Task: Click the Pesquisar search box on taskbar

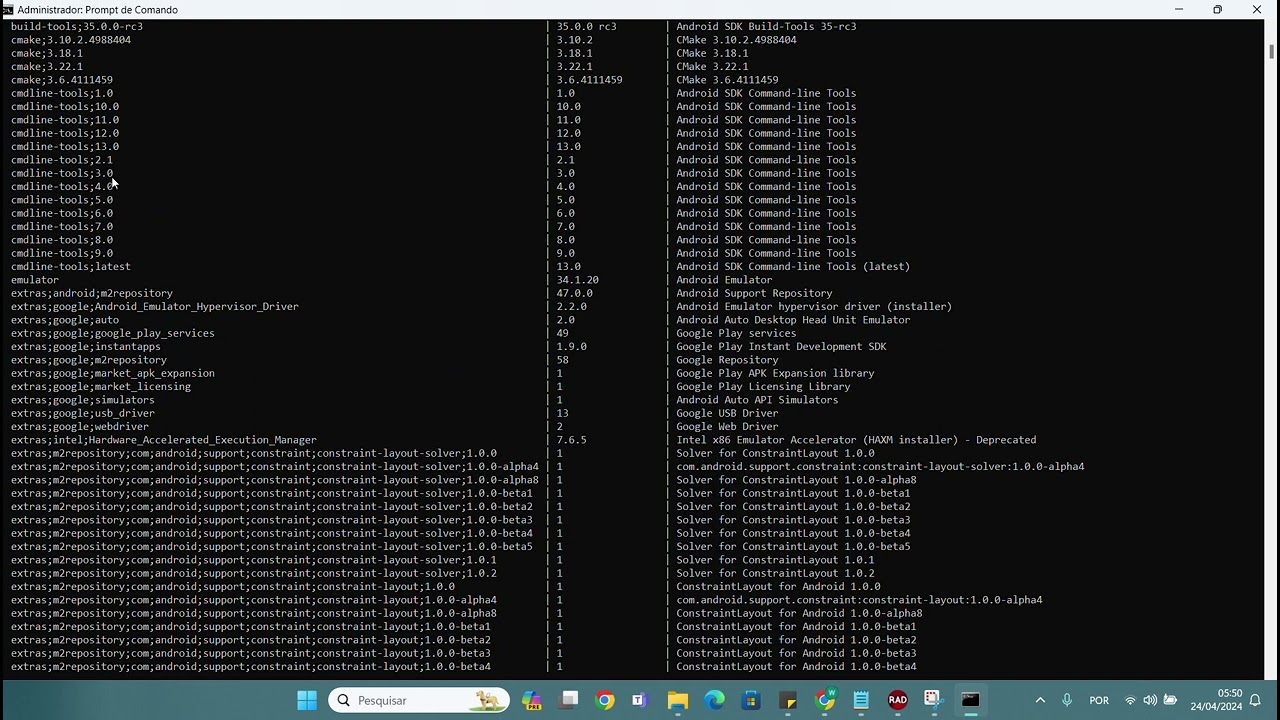Action: 418,700
